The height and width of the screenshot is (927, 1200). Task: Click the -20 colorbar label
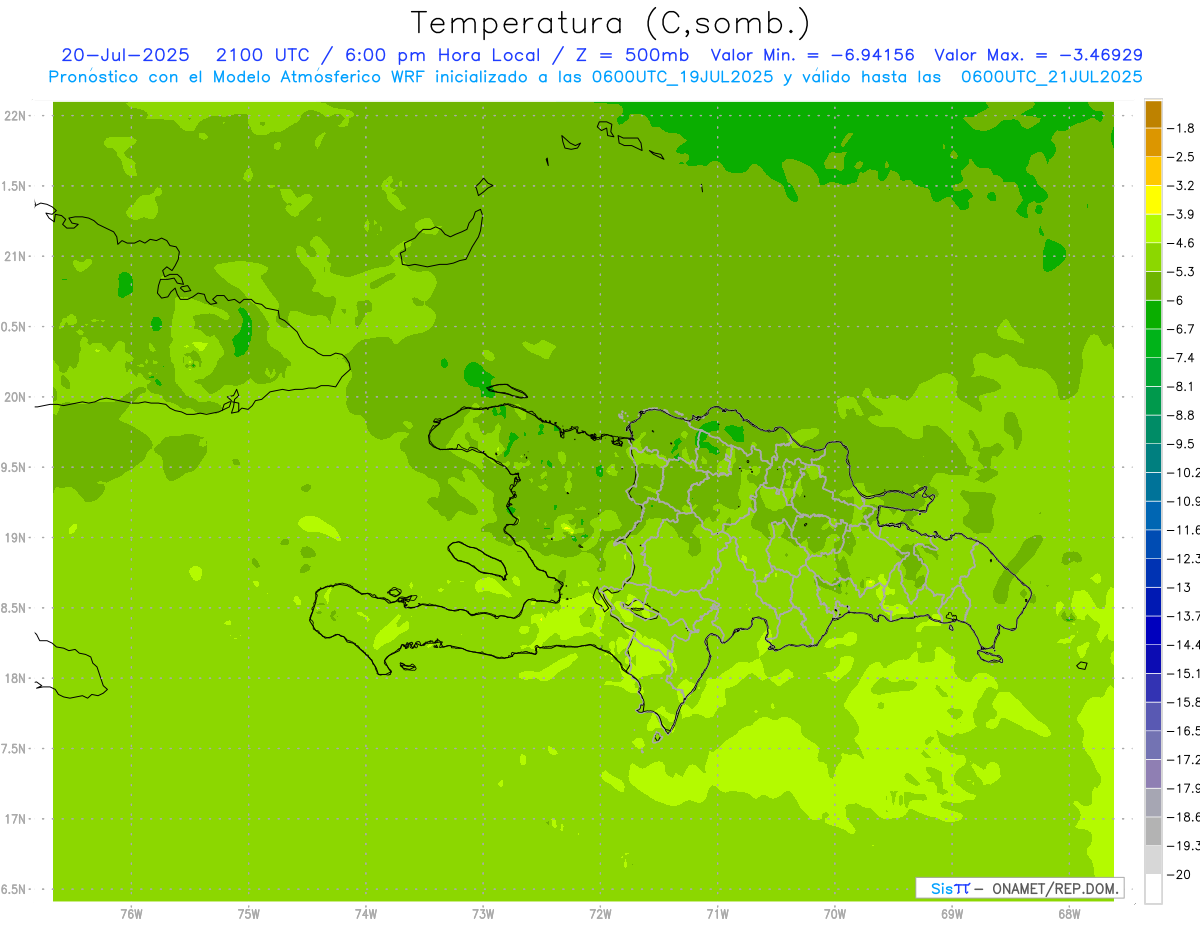(1178, 874)
